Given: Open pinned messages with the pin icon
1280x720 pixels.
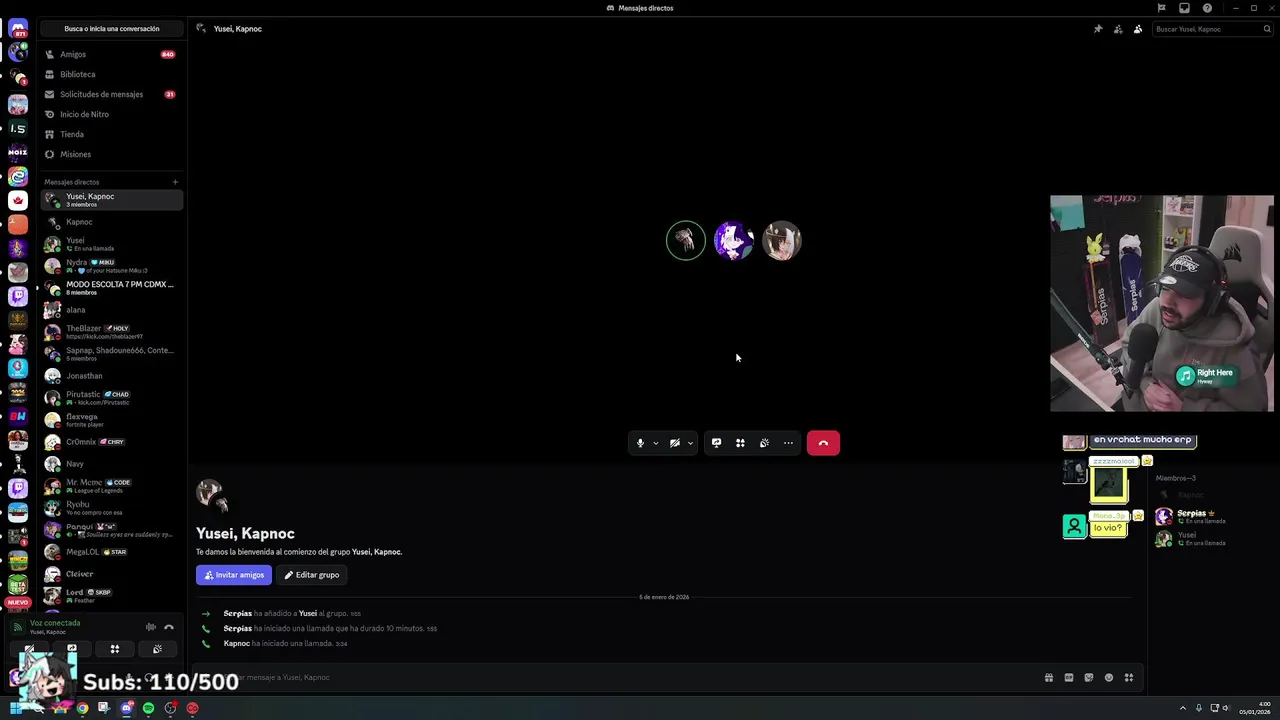Looking at the screenshot, I should (x=1098, y=29).
